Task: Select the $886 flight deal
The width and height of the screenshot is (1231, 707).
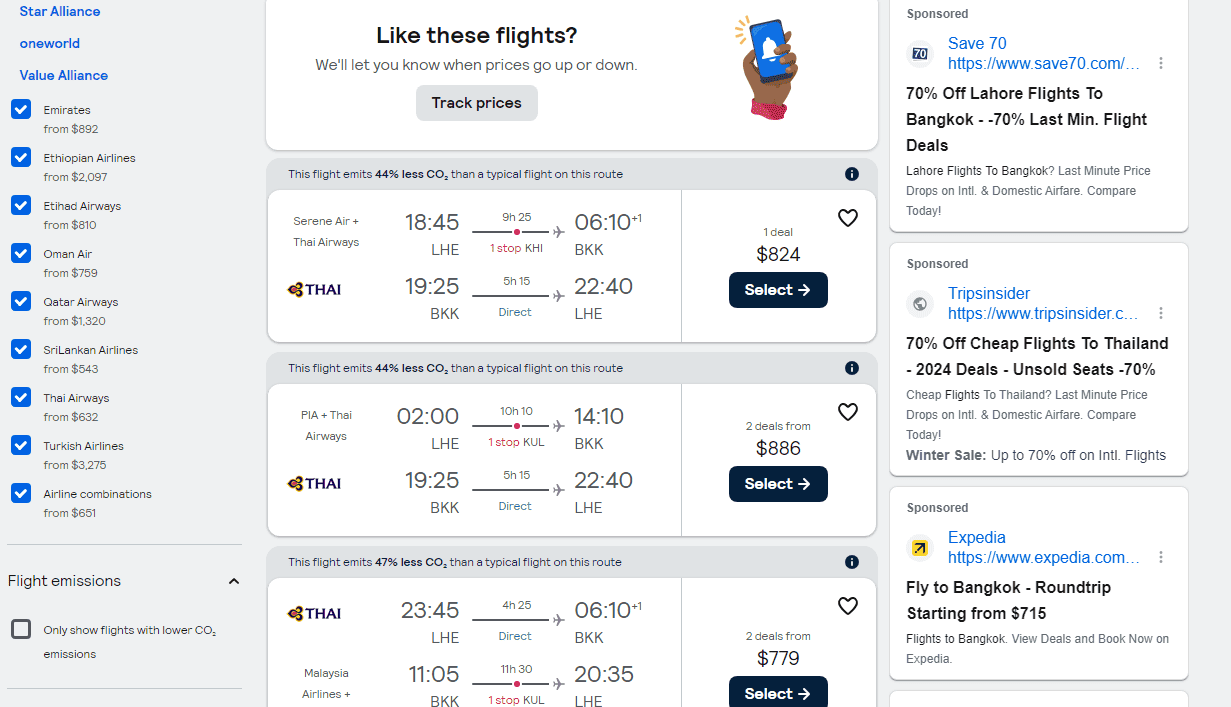Action: tap(778, 484)
